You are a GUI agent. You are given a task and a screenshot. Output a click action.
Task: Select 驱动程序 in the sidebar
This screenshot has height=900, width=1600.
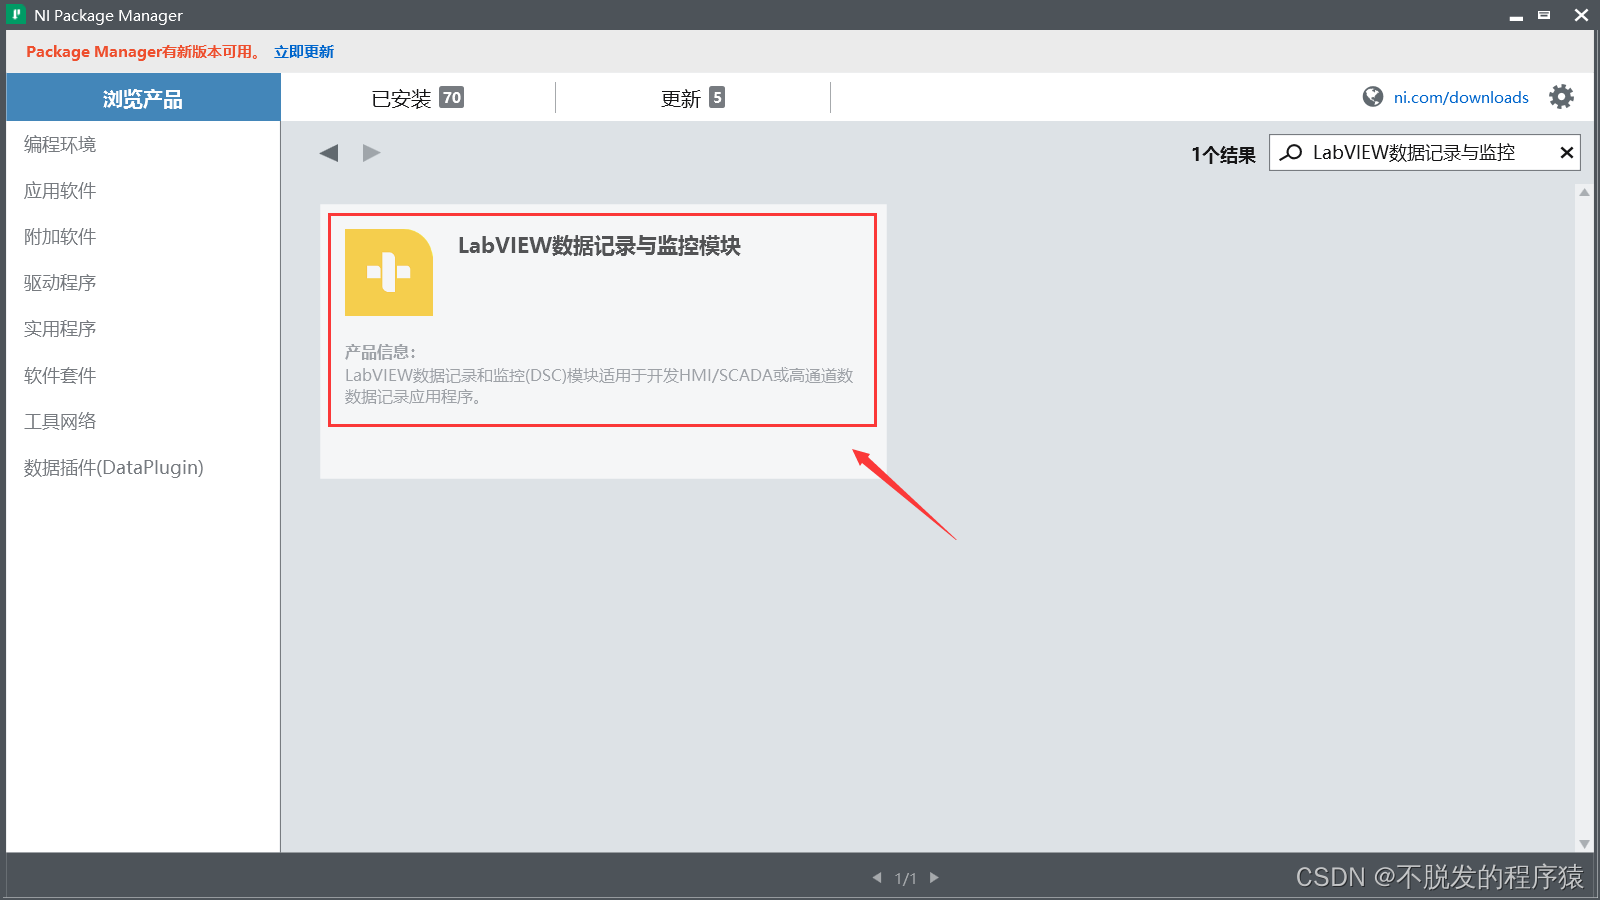pyautogui.click(x=59, y=282)
